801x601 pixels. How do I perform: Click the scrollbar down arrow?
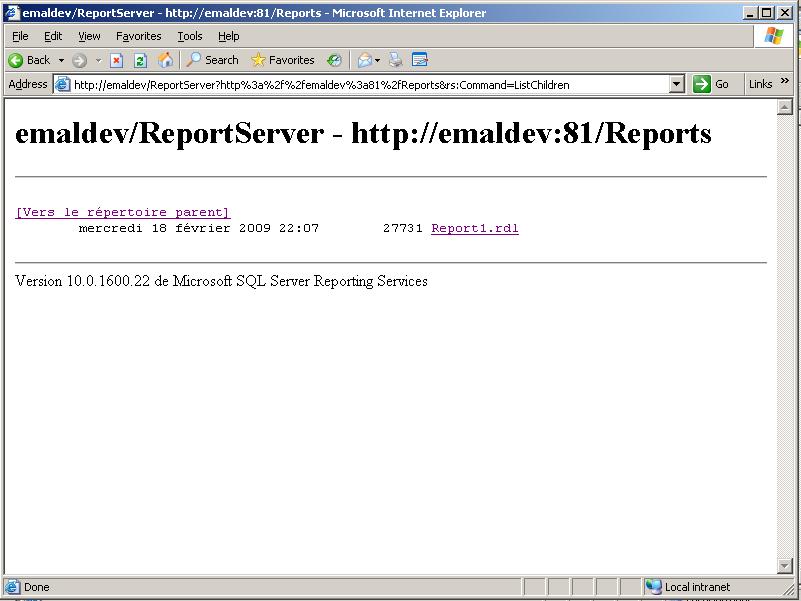[784, 565]
